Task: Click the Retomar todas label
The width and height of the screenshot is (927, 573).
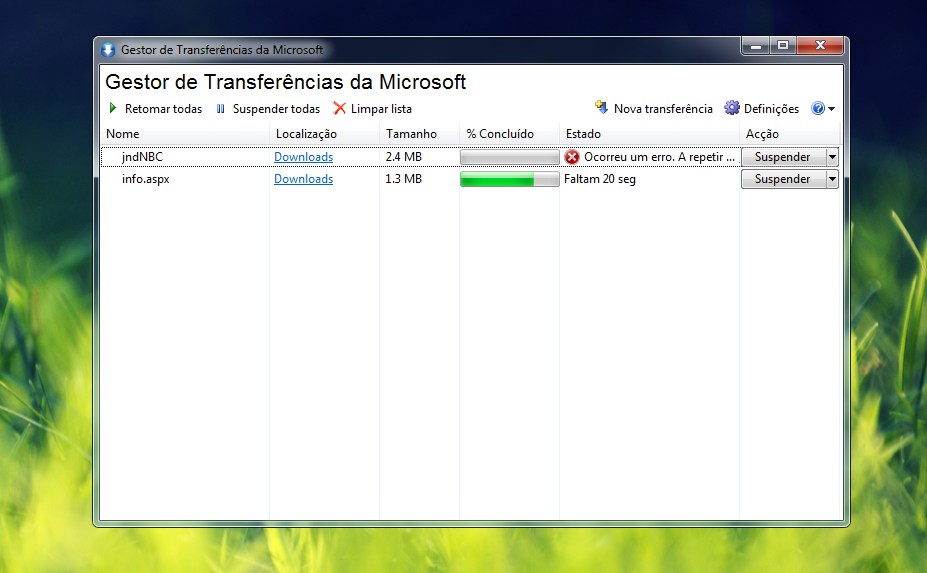Action: click(163, 109)
